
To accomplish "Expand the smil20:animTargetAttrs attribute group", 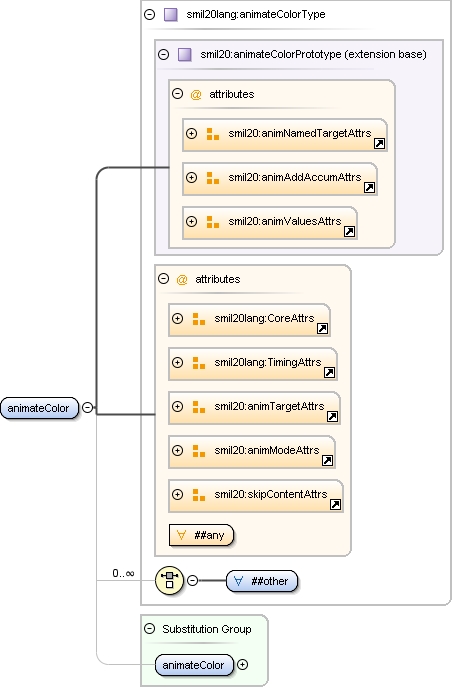I will [177, 406].
